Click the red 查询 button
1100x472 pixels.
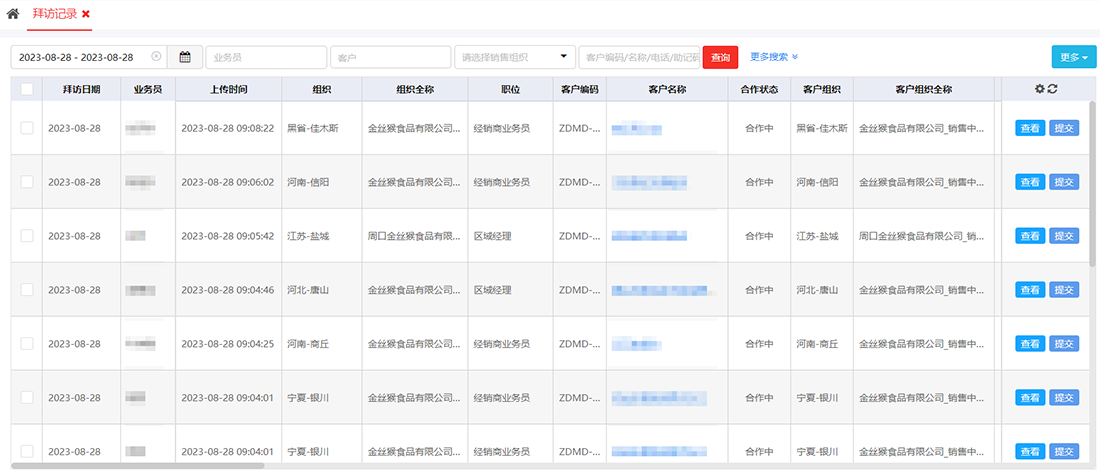point(720,57)
